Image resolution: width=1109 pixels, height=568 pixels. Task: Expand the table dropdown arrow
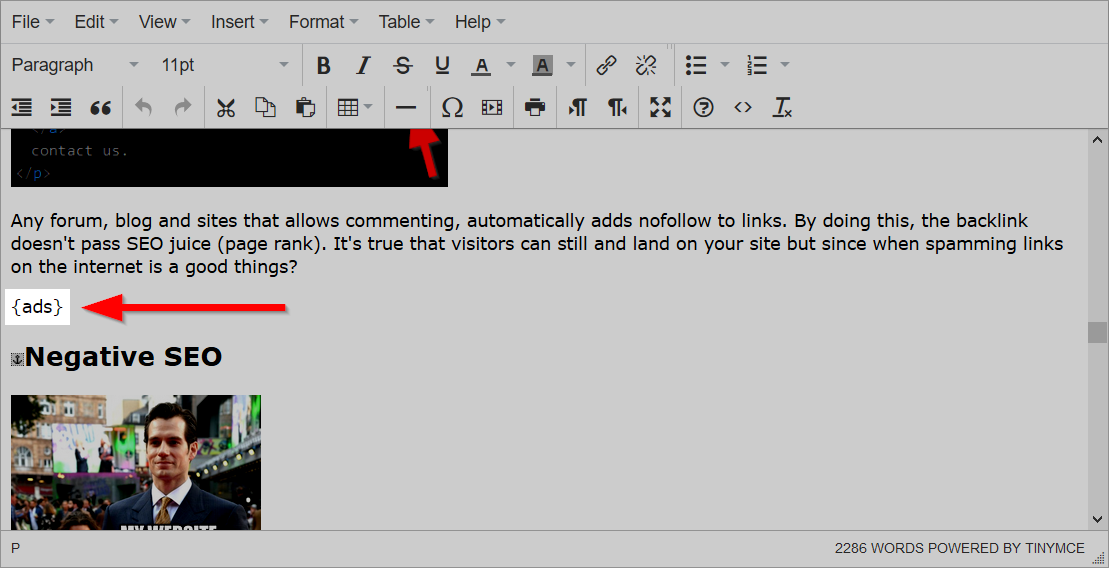coord(368,108)
